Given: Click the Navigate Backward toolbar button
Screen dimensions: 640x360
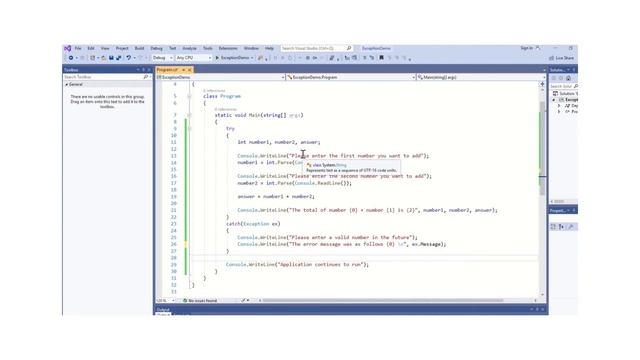Looking at the screenshot, I should [x=71, y=58].
